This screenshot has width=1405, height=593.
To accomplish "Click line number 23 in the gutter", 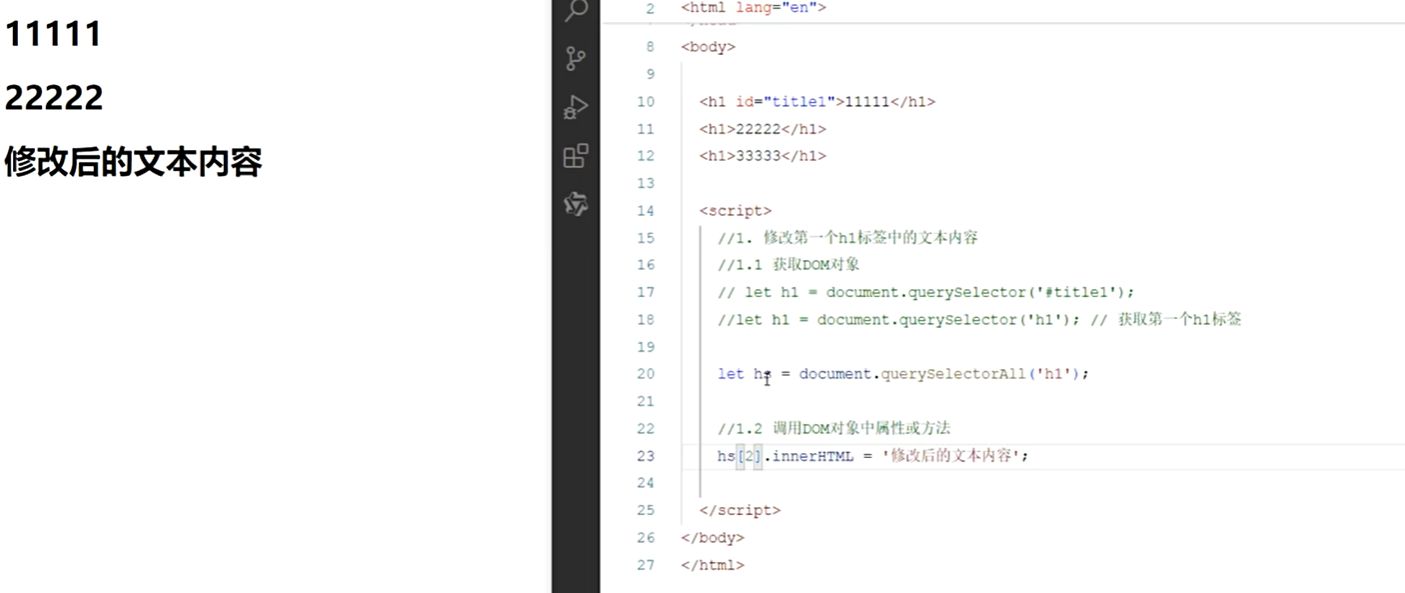I will 645,455.
